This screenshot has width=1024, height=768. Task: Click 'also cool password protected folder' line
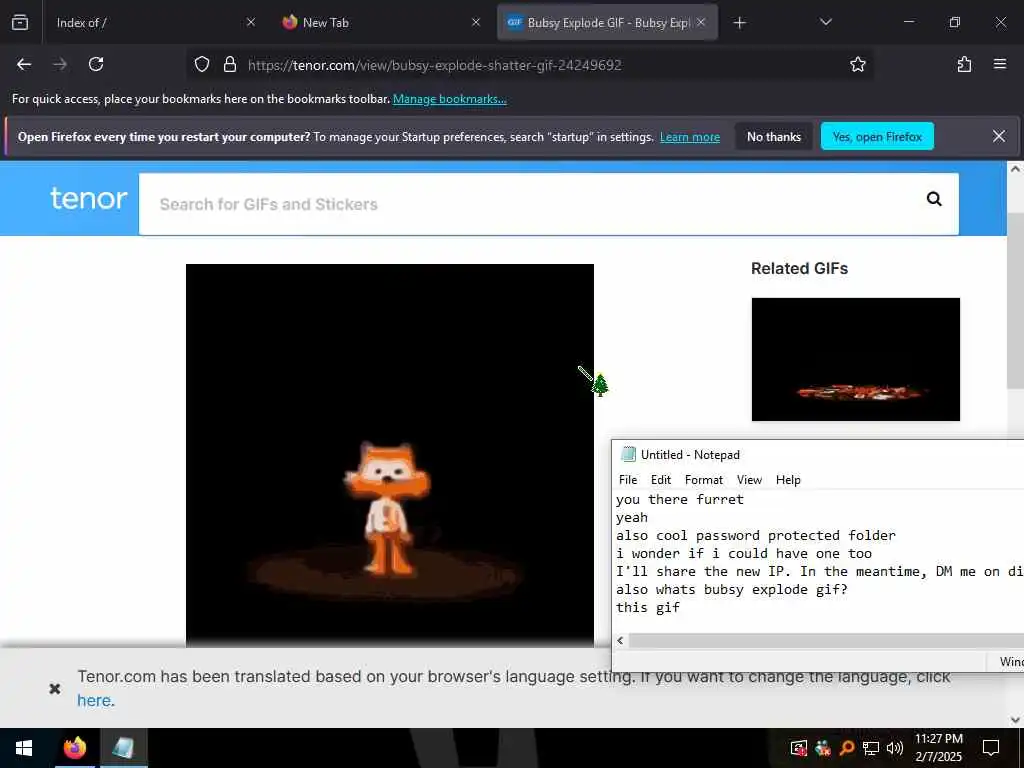756,536
